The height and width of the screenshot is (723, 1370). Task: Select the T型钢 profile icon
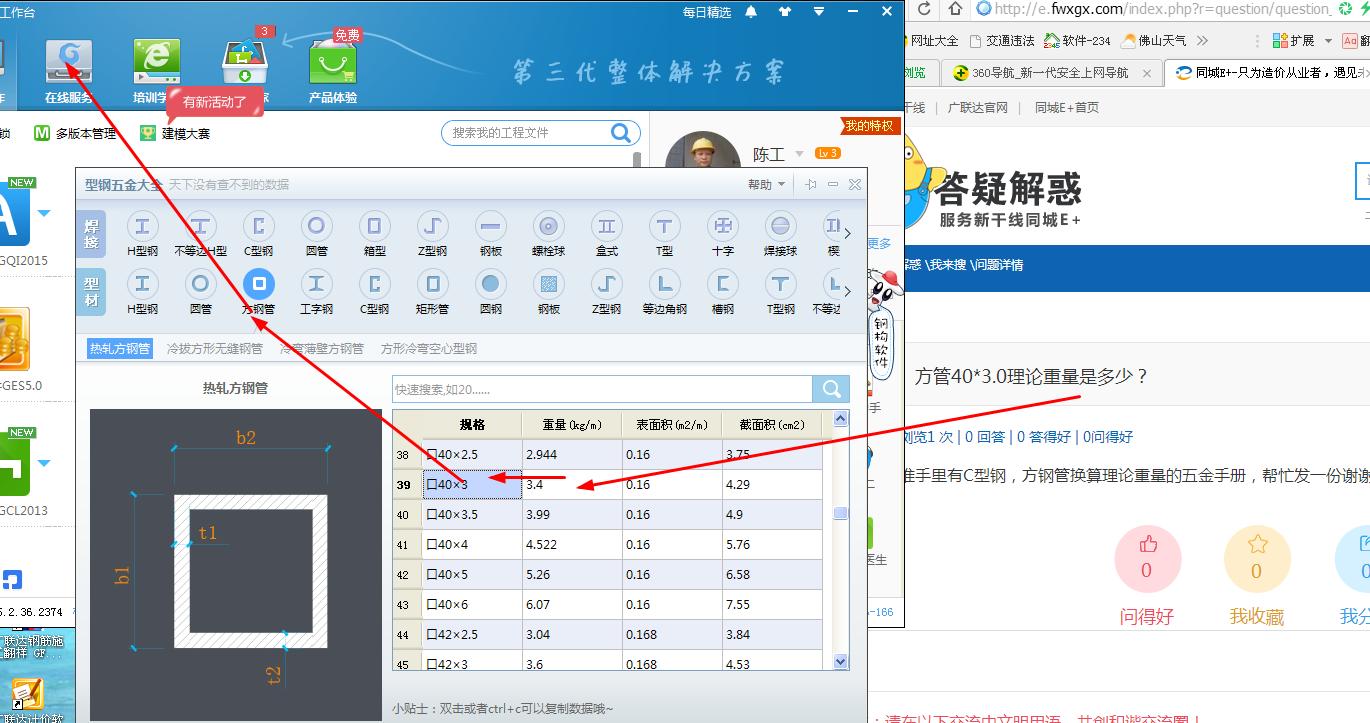[781, 284]
